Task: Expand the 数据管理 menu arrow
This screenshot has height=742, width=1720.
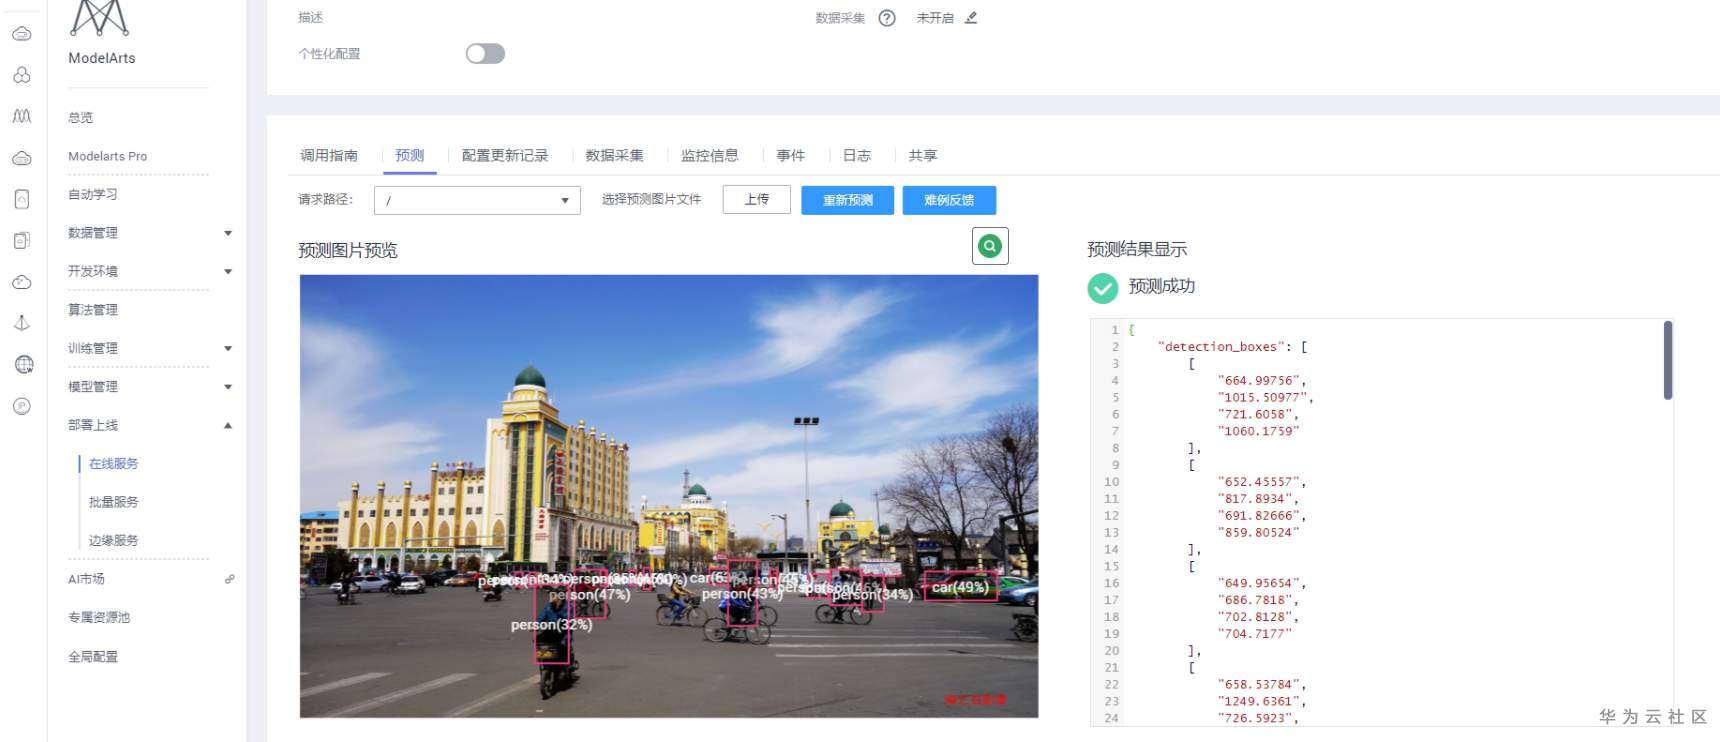Action: point(228,233)
